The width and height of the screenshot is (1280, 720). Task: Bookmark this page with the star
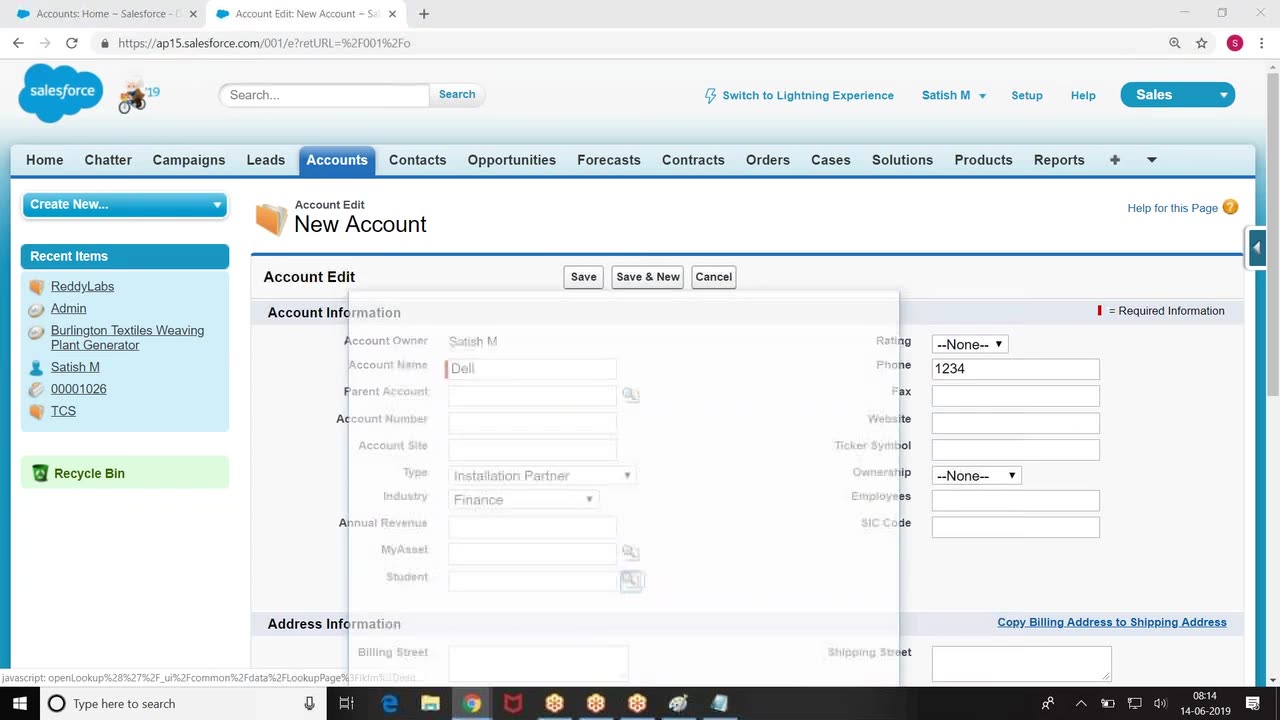pyautogui.click(x=1202, y=43)
